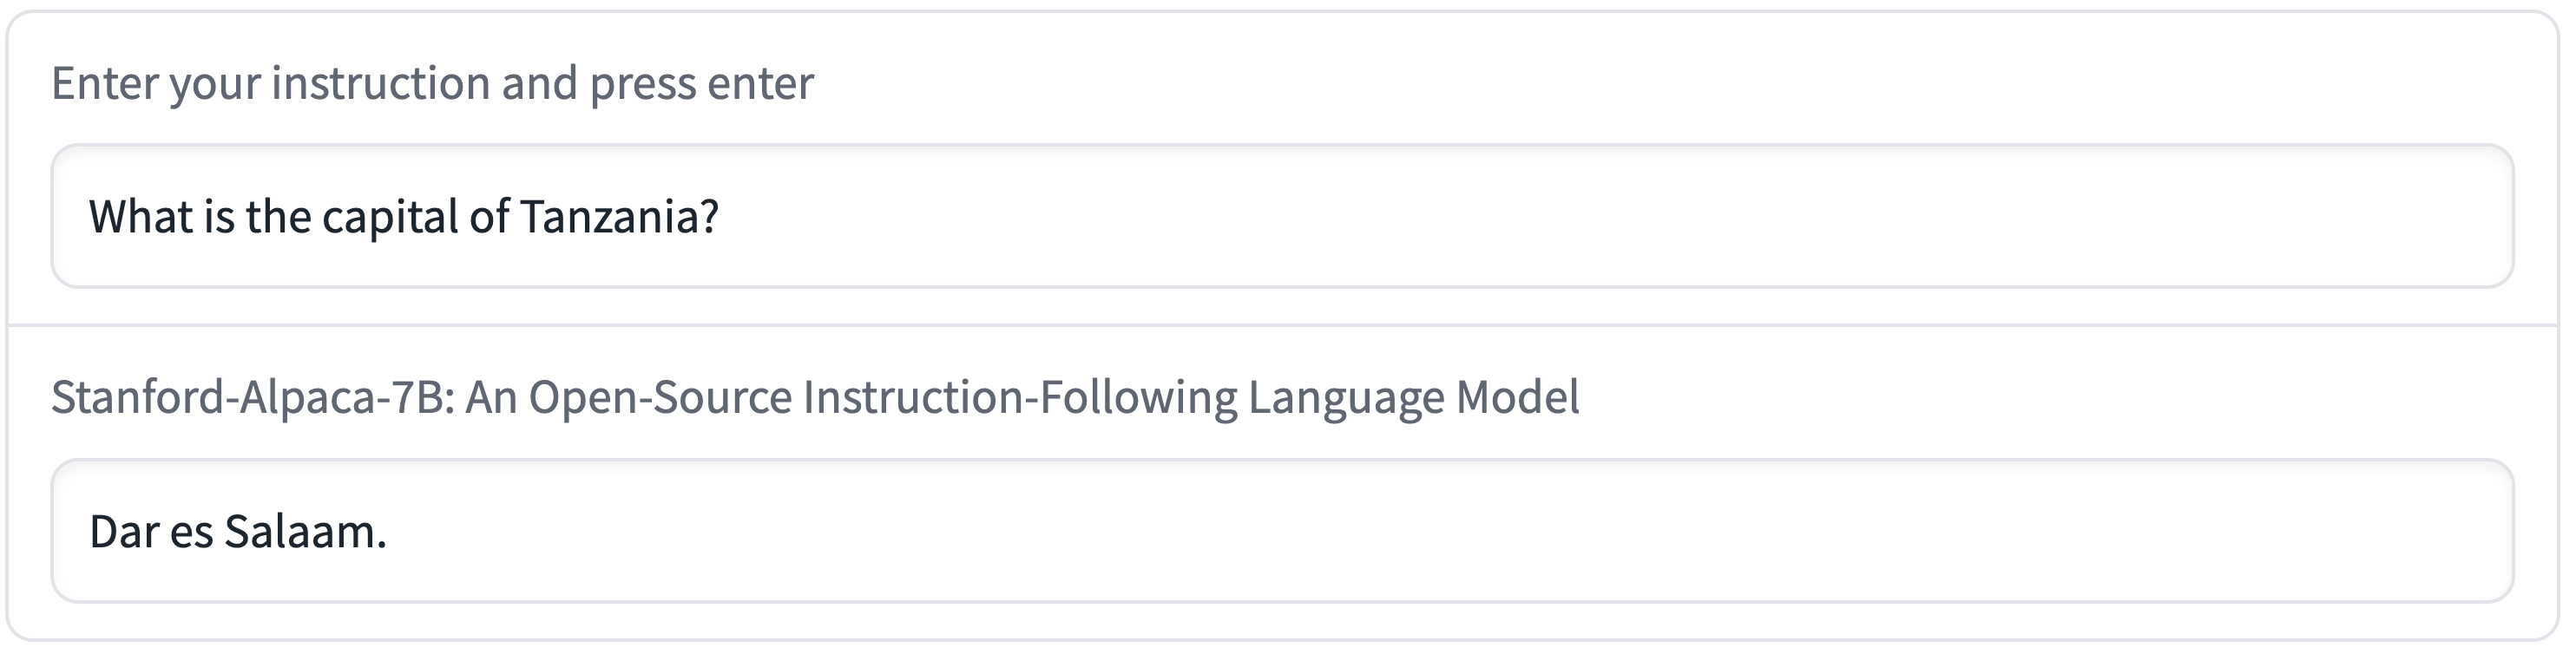
Task: Click the word 'es' in the answer box
Action: pyautogui.click(x=191, y=531)
